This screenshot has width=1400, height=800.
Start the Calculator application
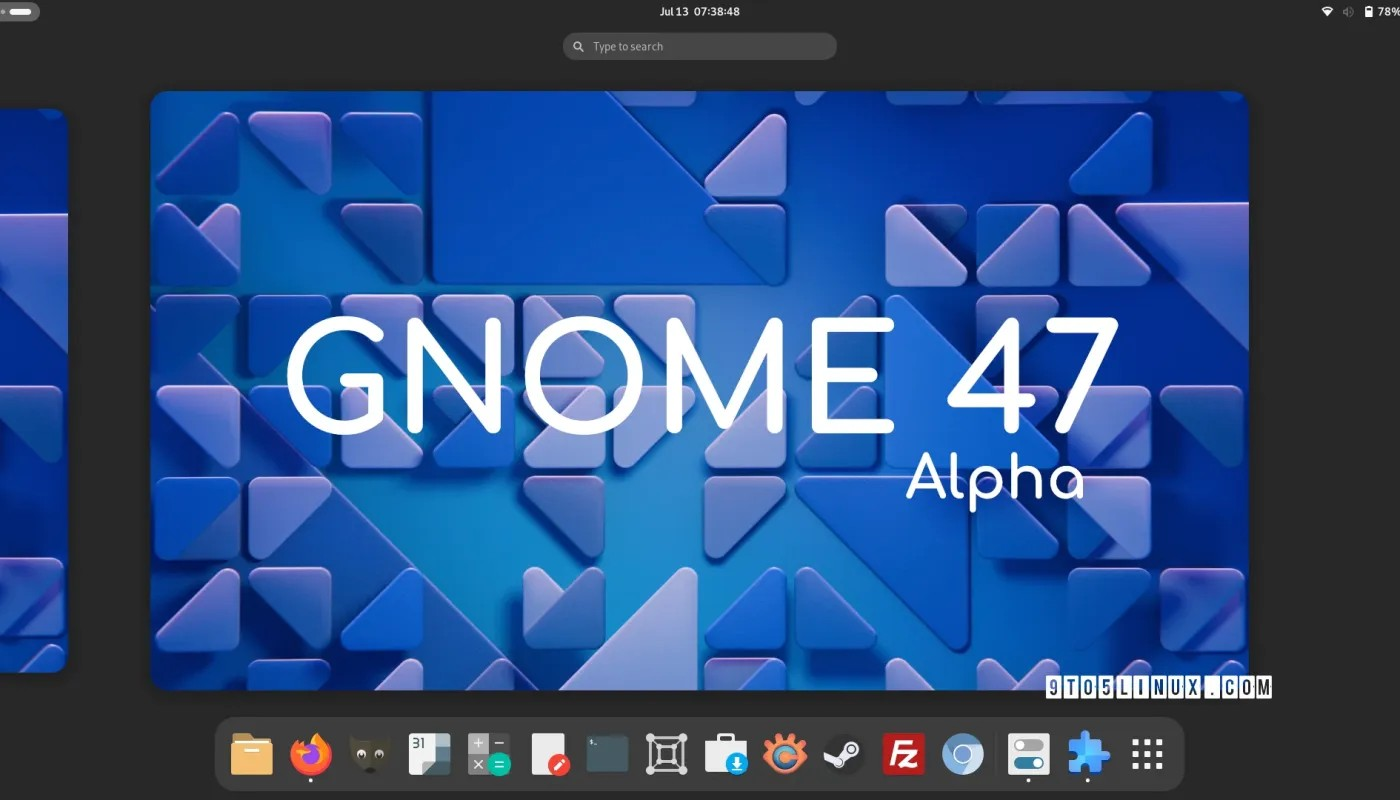[488, 755]
